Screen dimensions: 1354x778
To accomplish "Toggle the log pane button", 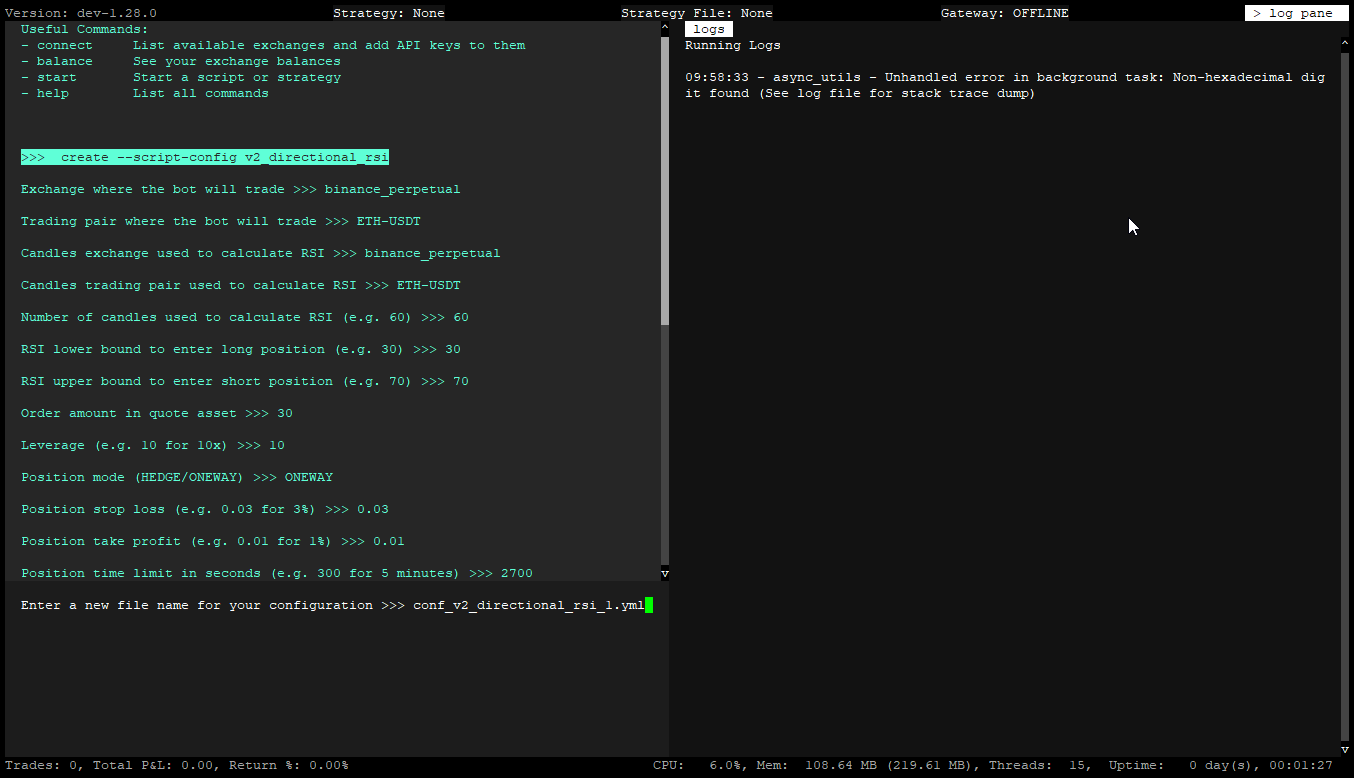I will (1296, 13).
